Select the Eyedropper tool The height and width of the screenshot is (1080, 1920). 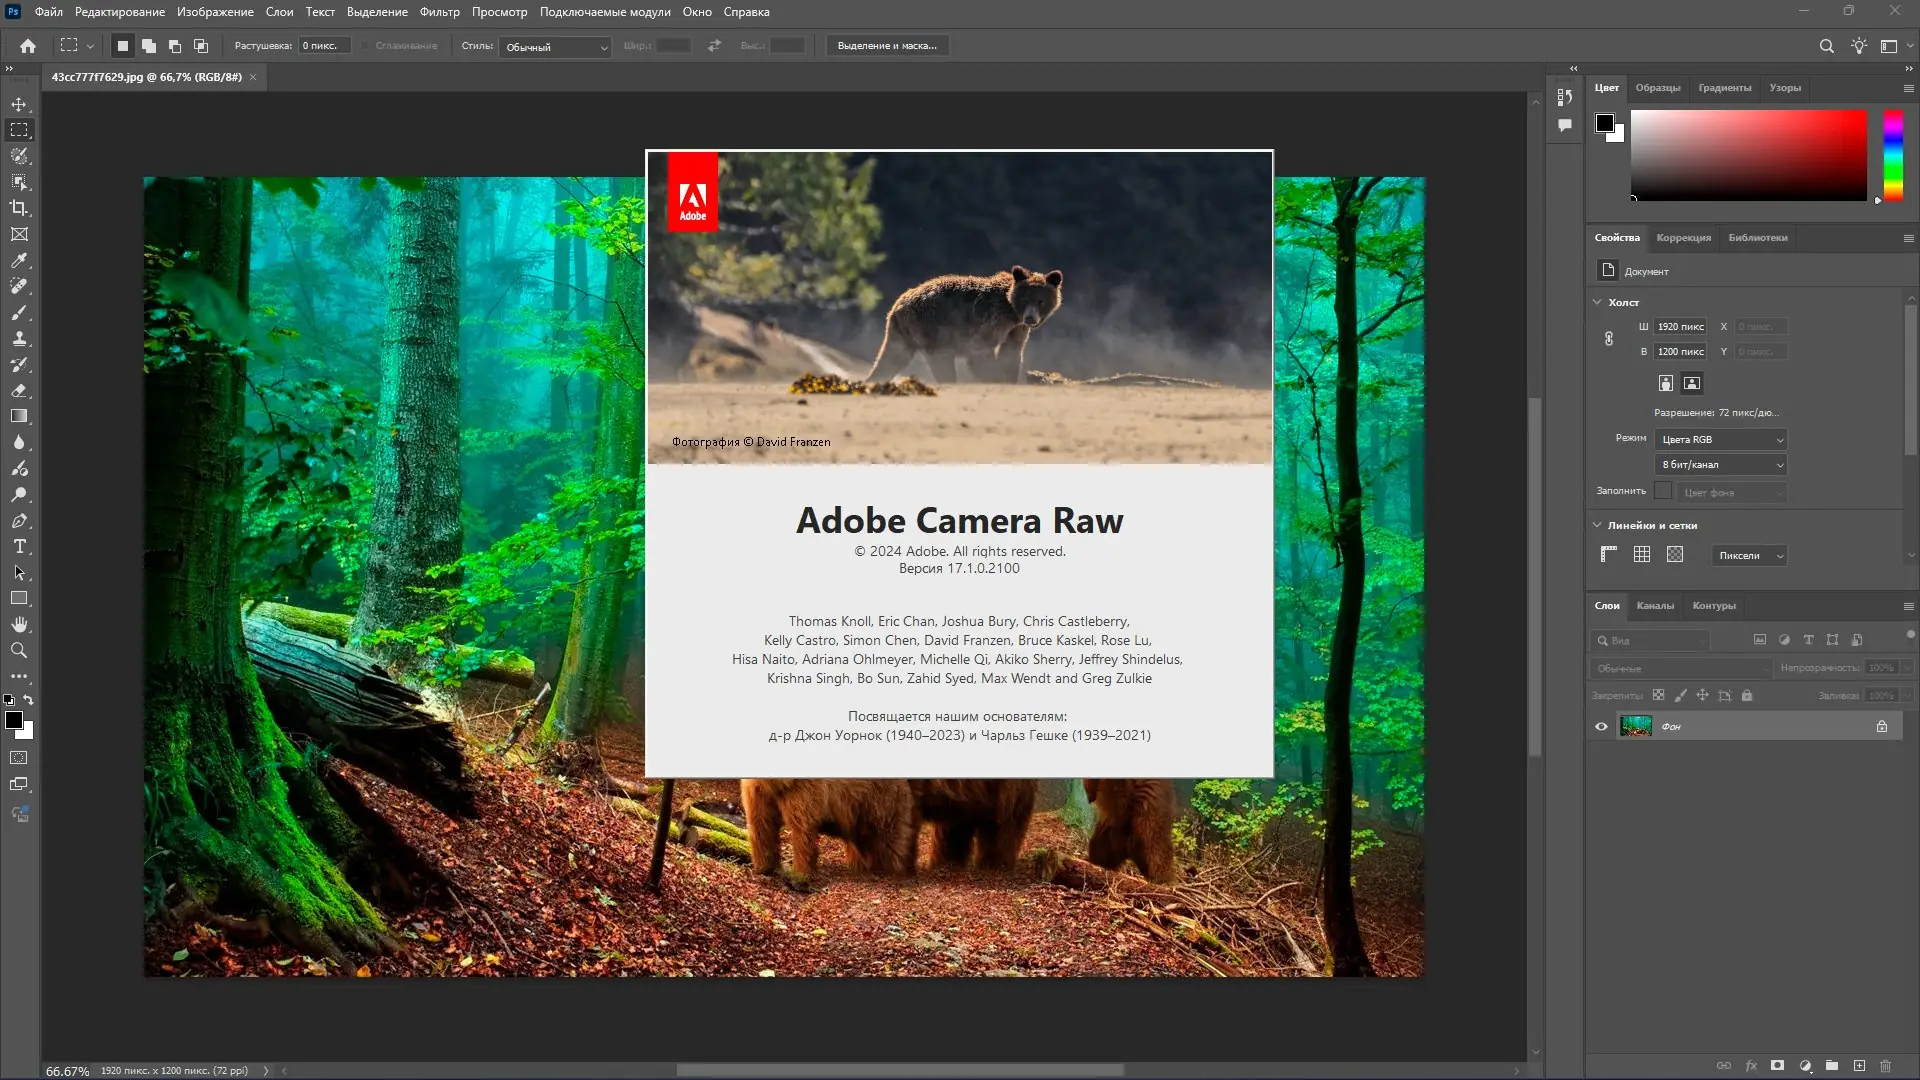point(19,260)
